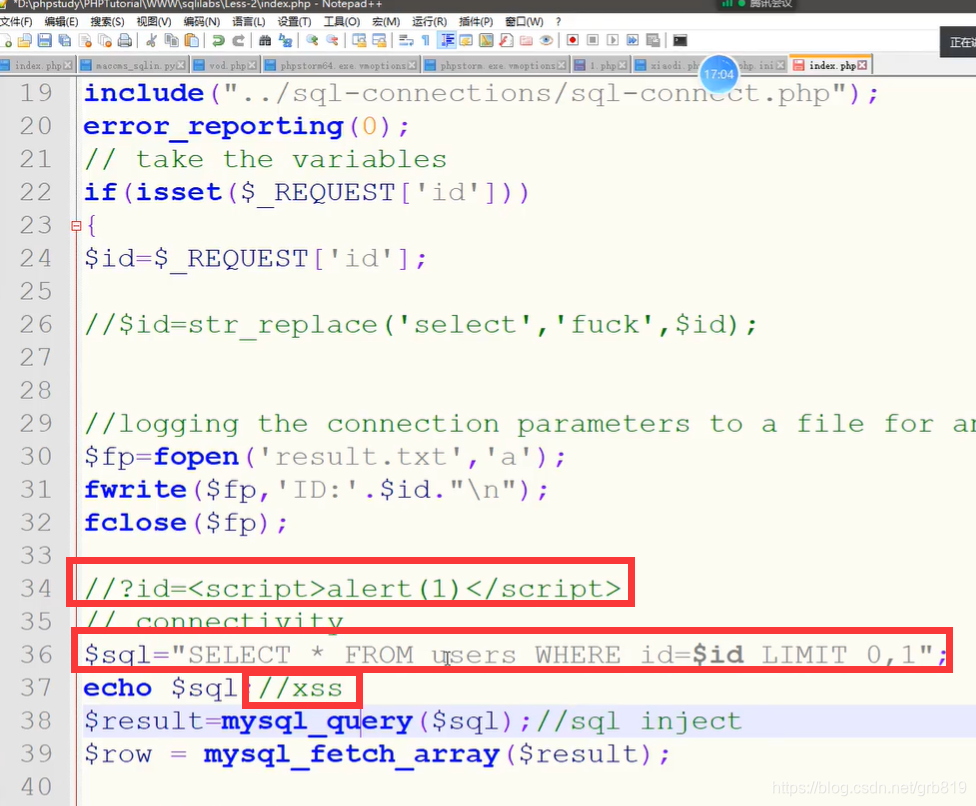Viewport: 976px width, 806px height.
Task: Click the Synchronize Vertical Scrolling icon
Action: click(x=359, y=41)
